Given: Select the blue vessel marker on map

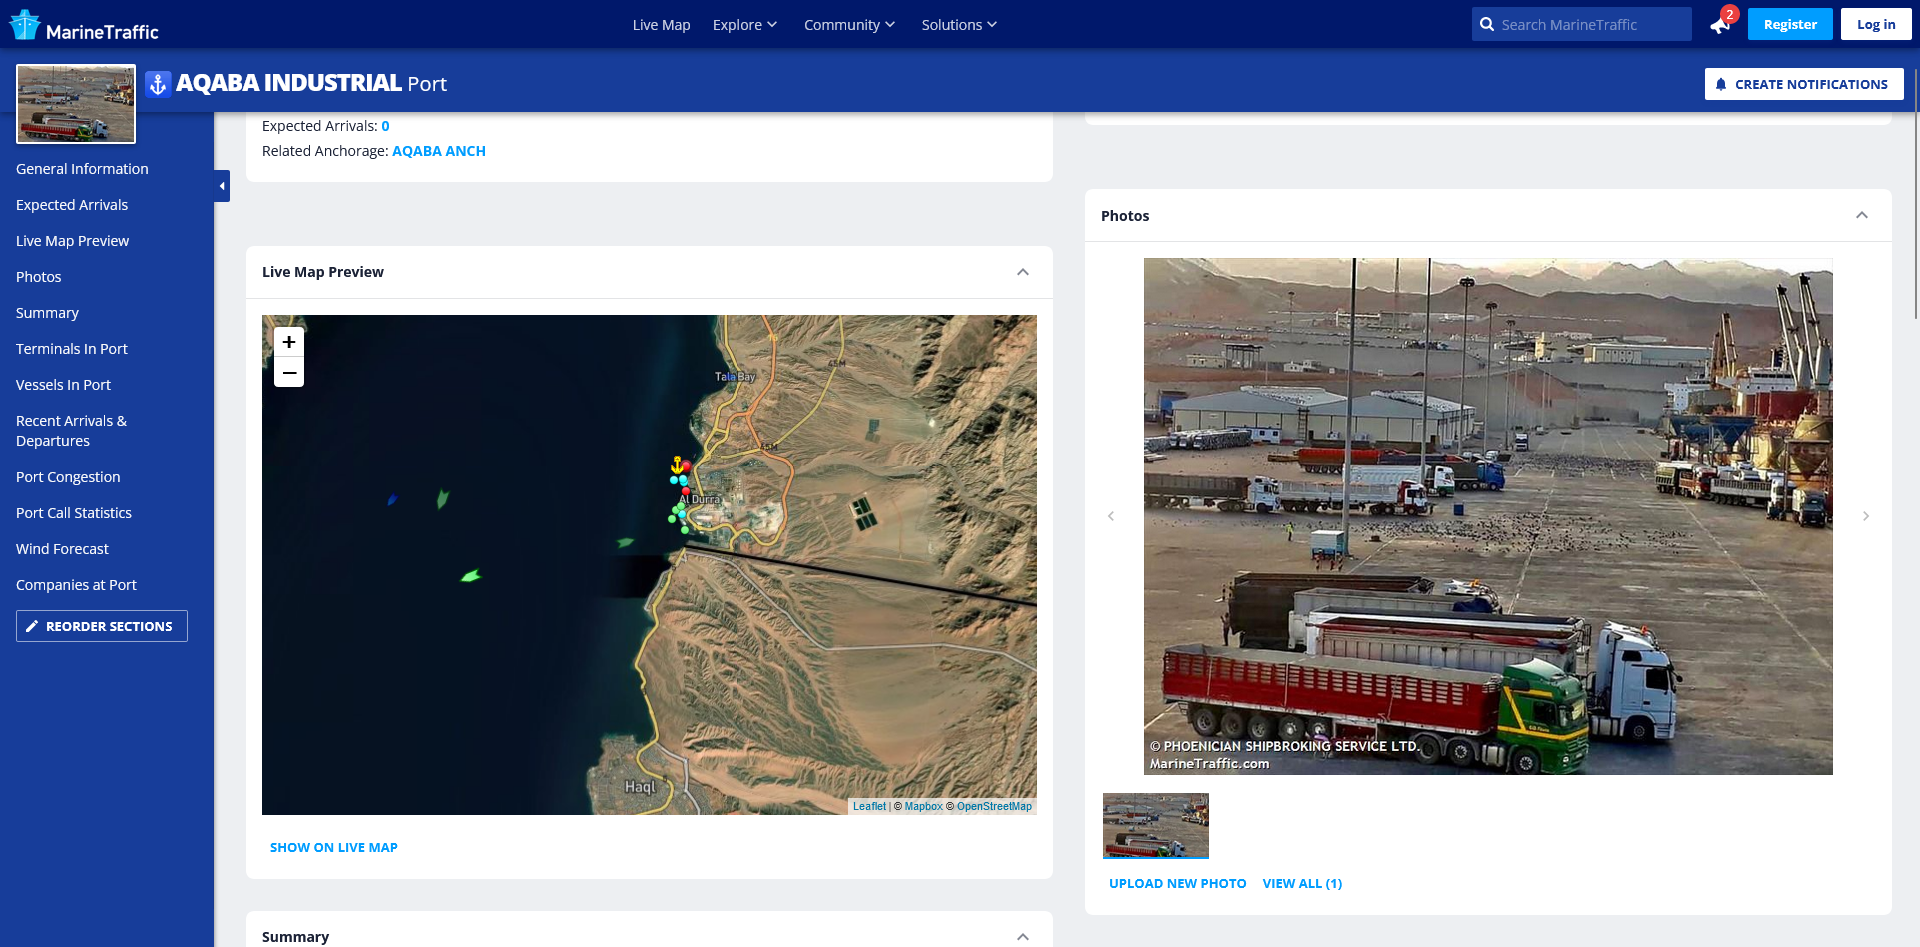Looking at the screenshot, I should point(392,499).
